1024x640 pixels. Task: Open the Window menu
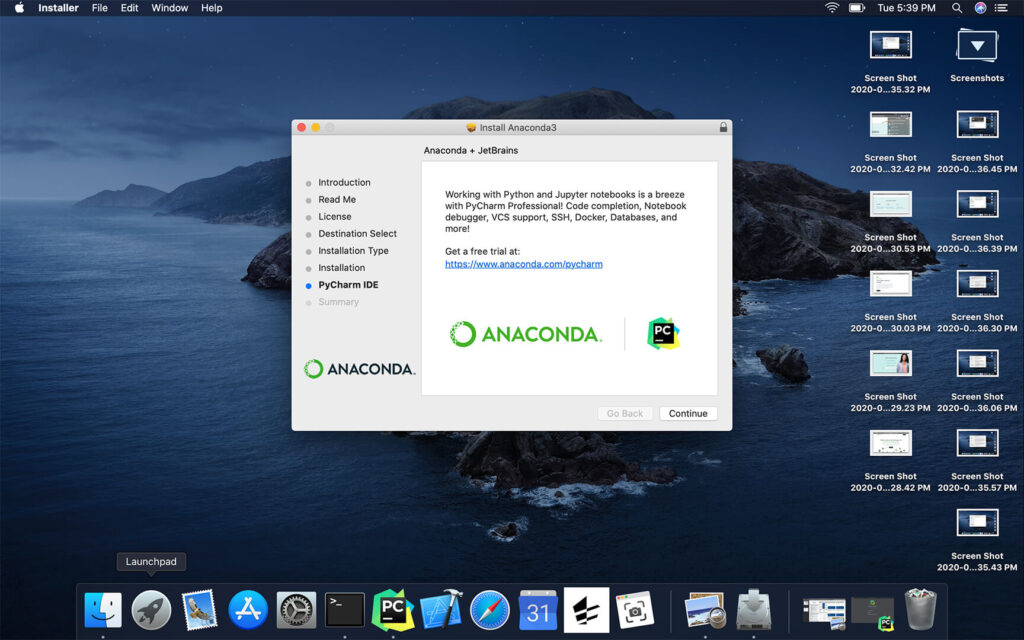coord(170,8)
